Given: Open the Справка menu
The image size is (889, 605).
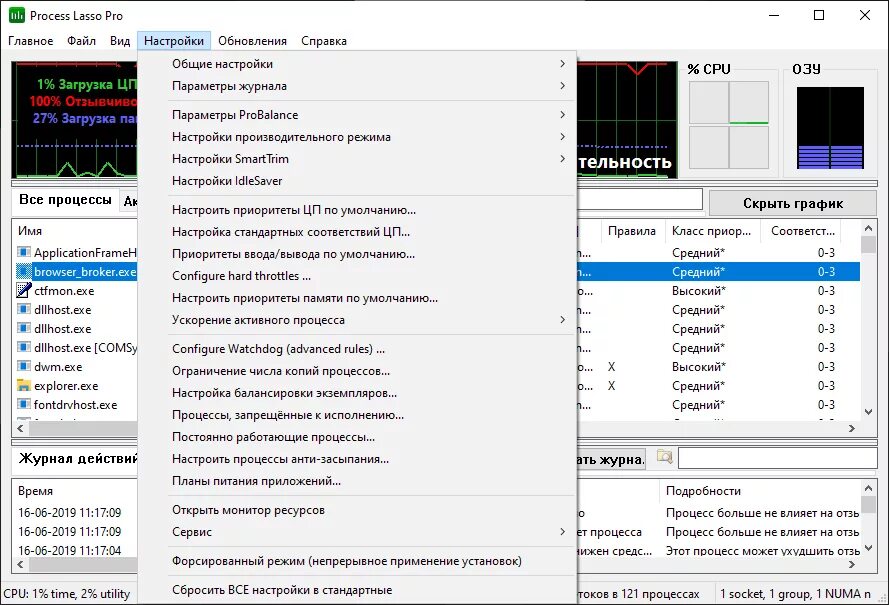Looking at the screenshot, I should (x=324, y=41).
